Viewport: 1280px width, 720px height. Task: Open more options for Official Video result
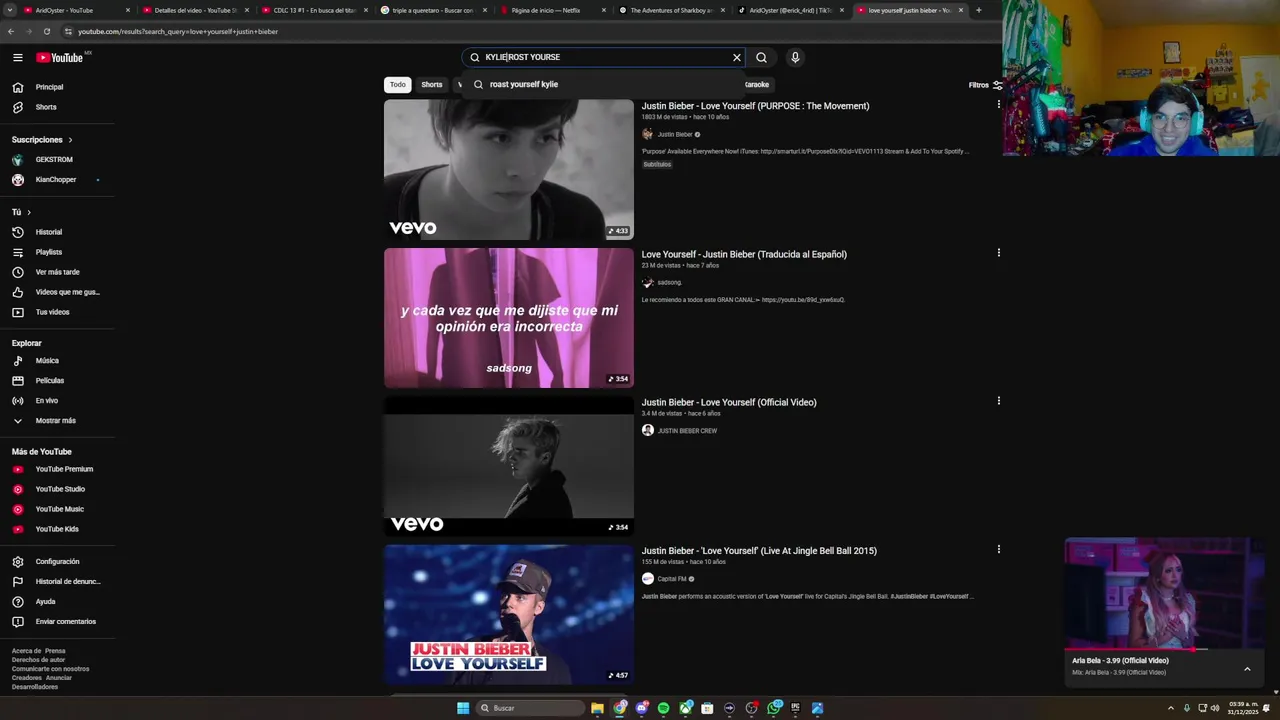(x=998, y=401)
